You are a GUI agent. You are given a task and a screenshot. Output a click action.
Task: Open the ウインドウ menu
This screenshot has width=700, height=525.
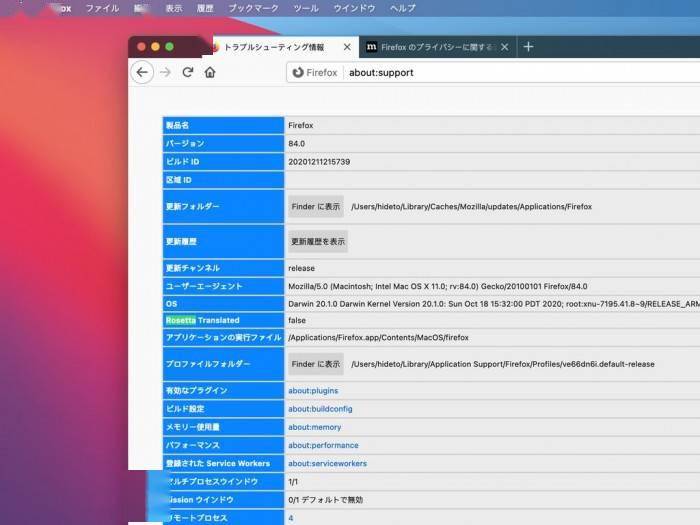(x=354, y=8)
